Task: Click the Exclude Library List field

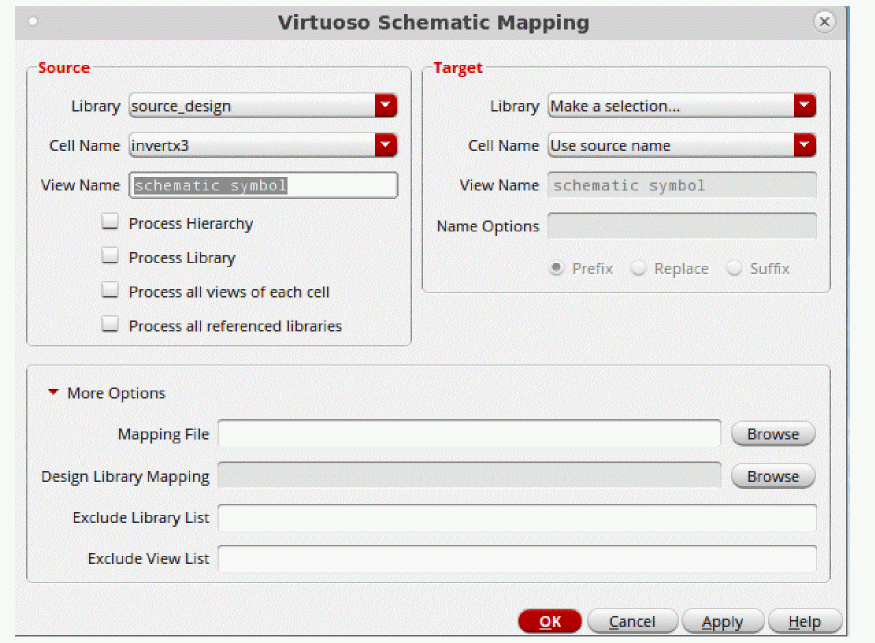Action: [x=517, y=518]
